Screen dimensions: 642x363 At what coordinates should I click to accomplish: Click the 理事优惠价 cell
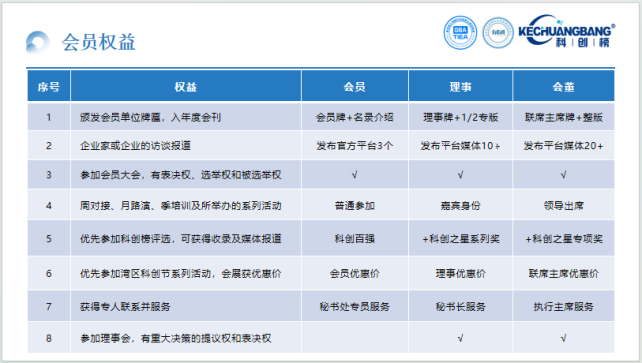[x=460, y=273]
